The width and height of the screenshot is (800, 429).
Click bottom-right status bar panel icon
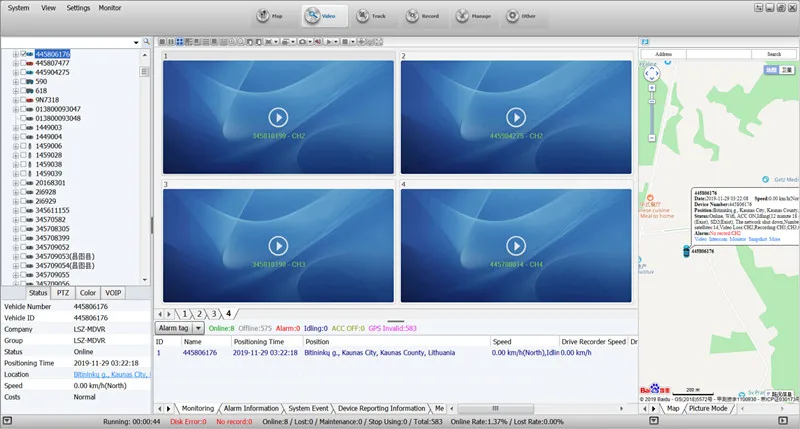783,421
